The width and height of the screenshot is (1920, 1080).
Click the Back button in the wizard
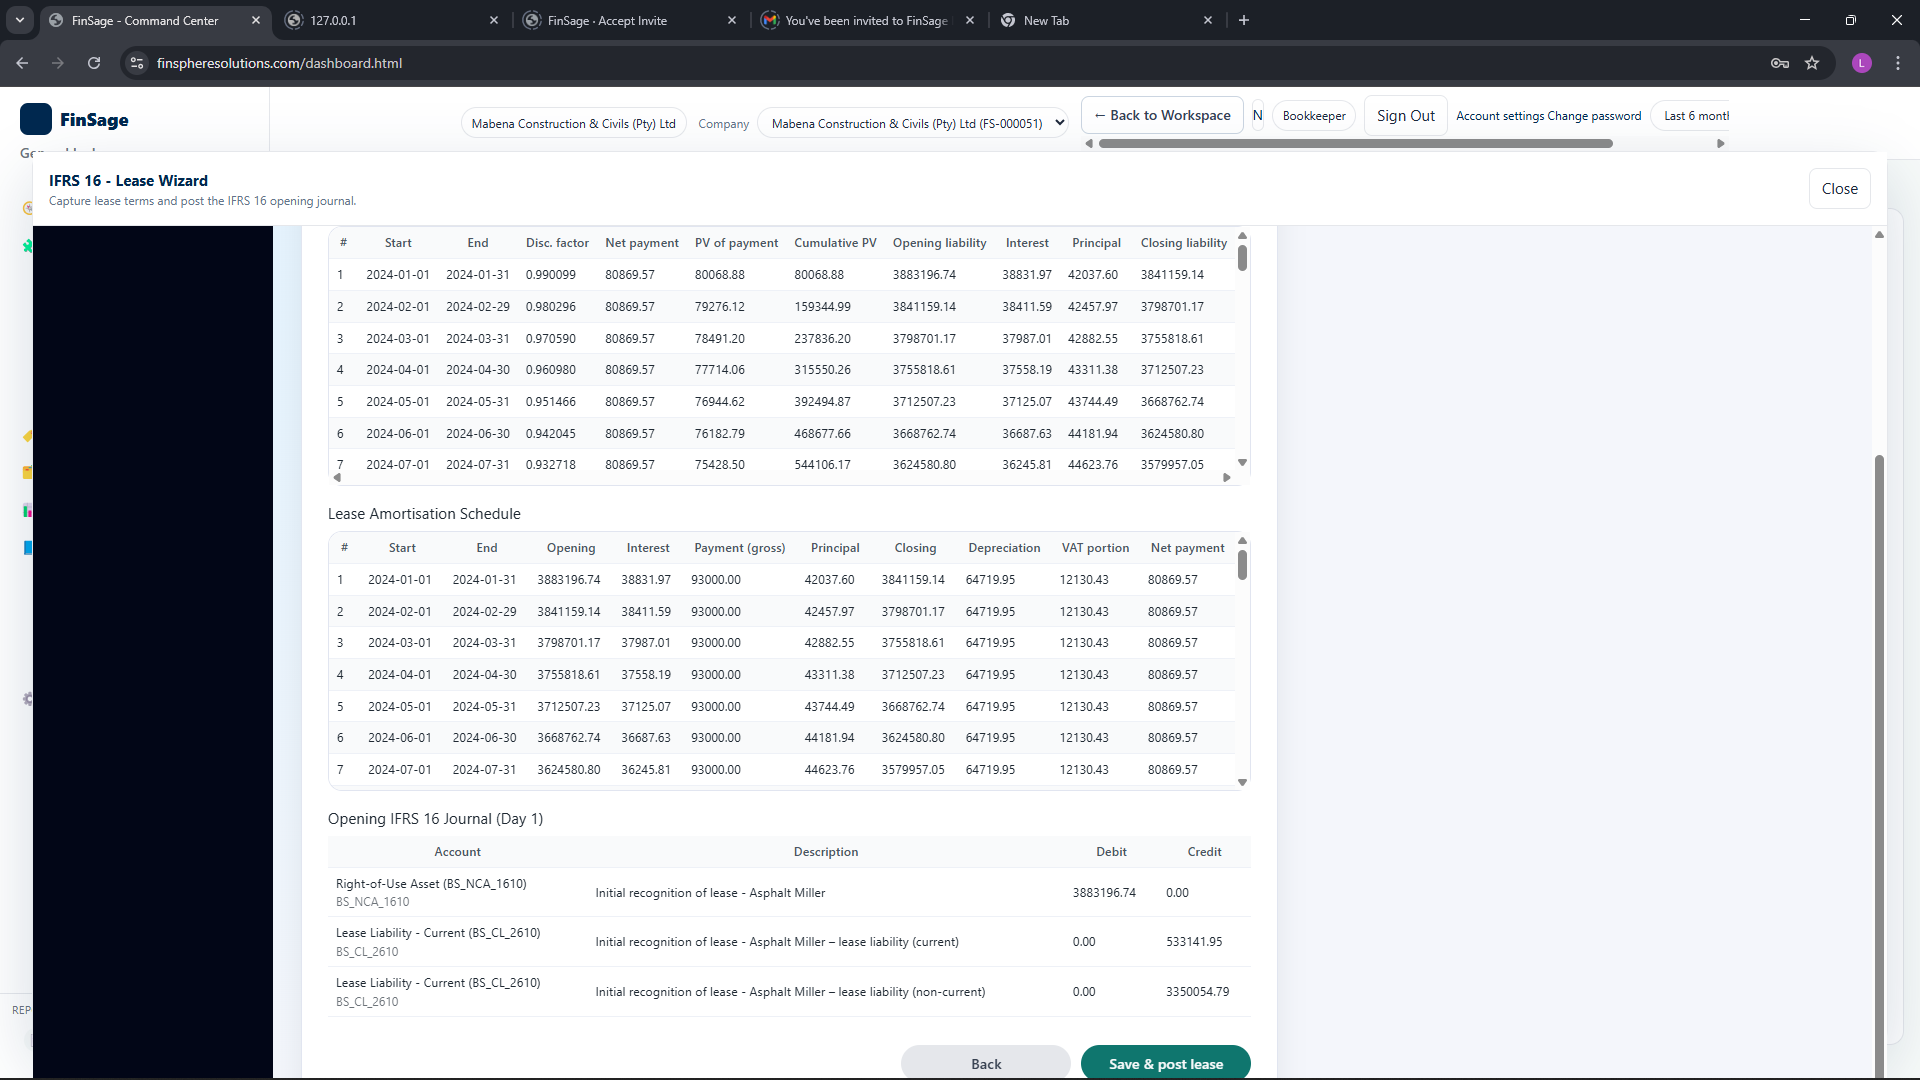point(986,1063)
